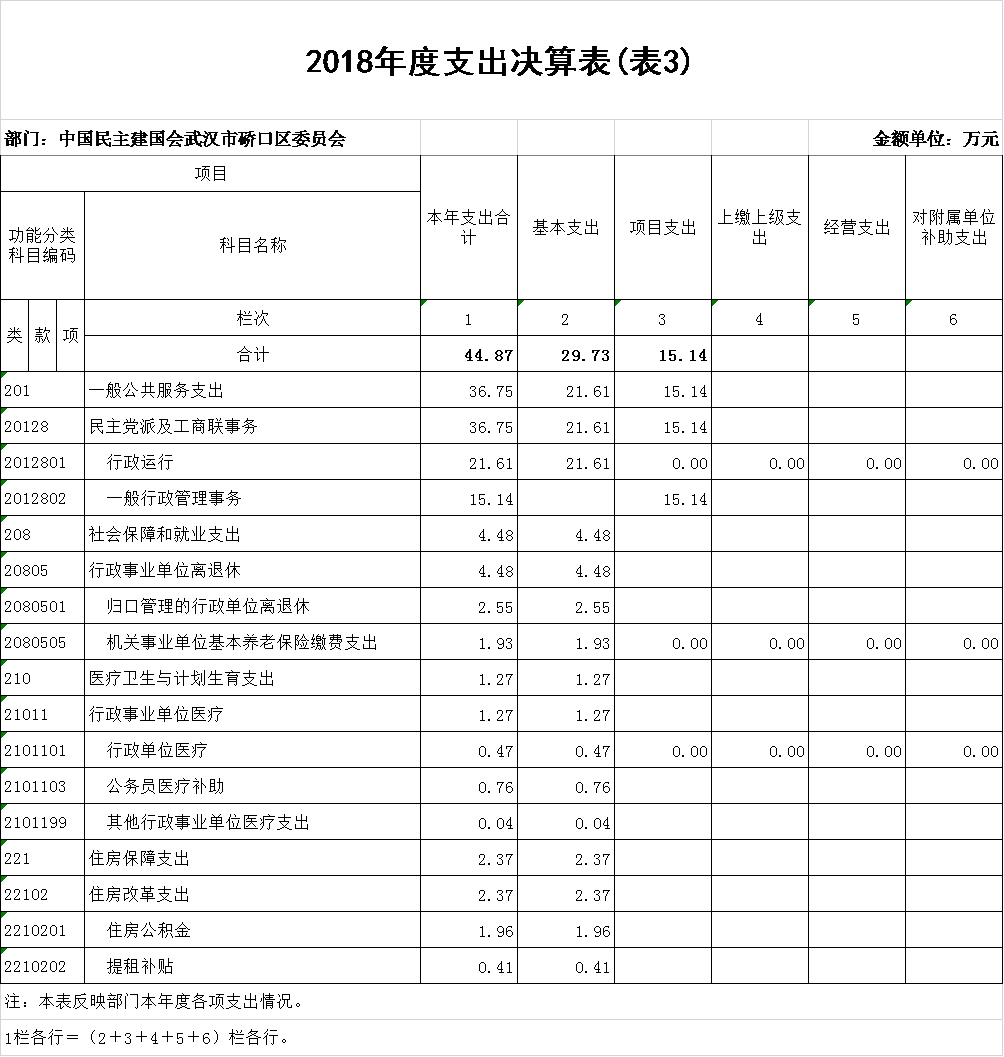Click the 行政单位医疗 cell
Viewport: 1004px width, 1057px height.
(252, 750)
